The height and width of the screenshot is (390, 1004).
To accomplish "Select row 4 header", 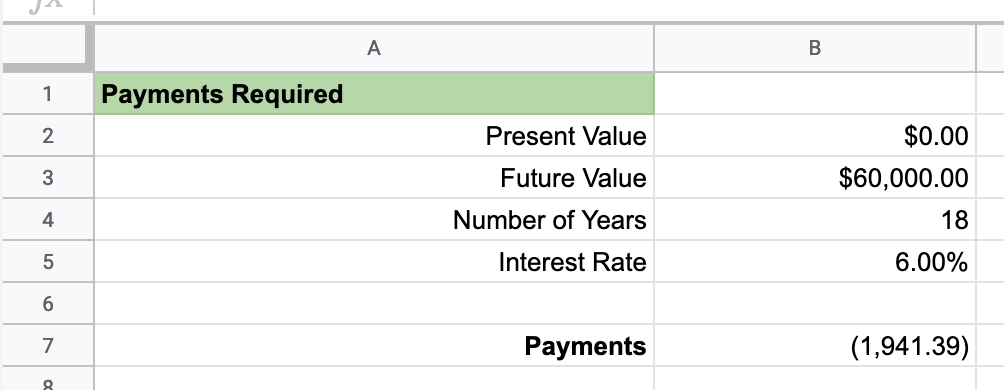I will pos(48,220).
